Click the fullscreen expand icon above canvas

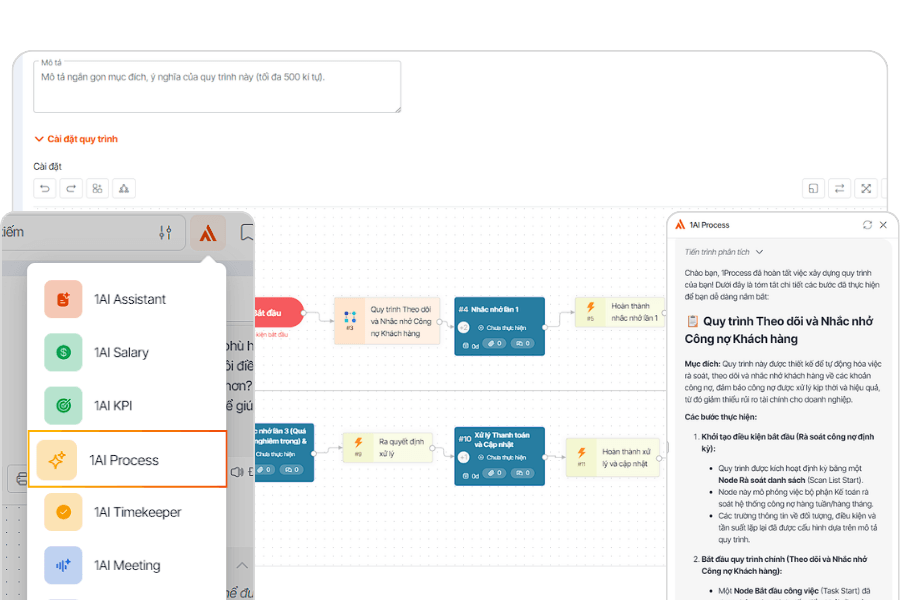click(866, 188)
